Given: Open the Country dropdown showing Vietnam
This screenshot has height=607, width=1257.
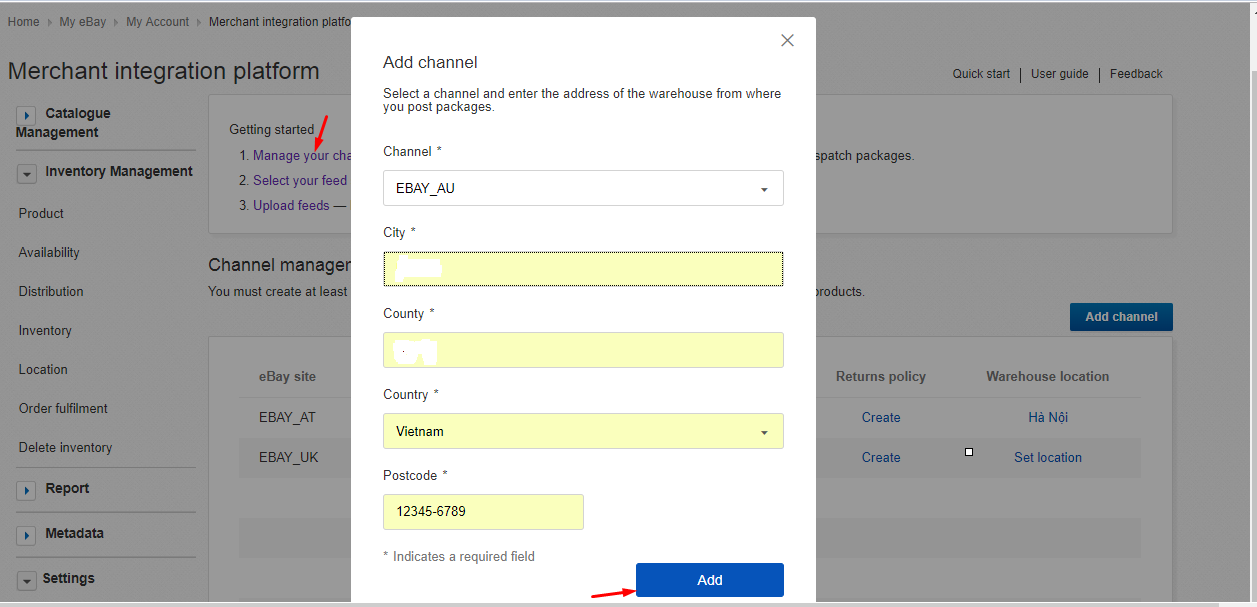Looking at the screenshot, I should pyautogui.click(x=583, y=431).
